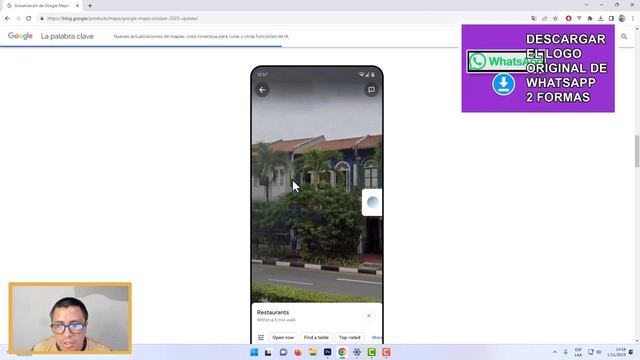Switch to Chrome in the taskbar
640x360 pixels.
coord(342,352)
